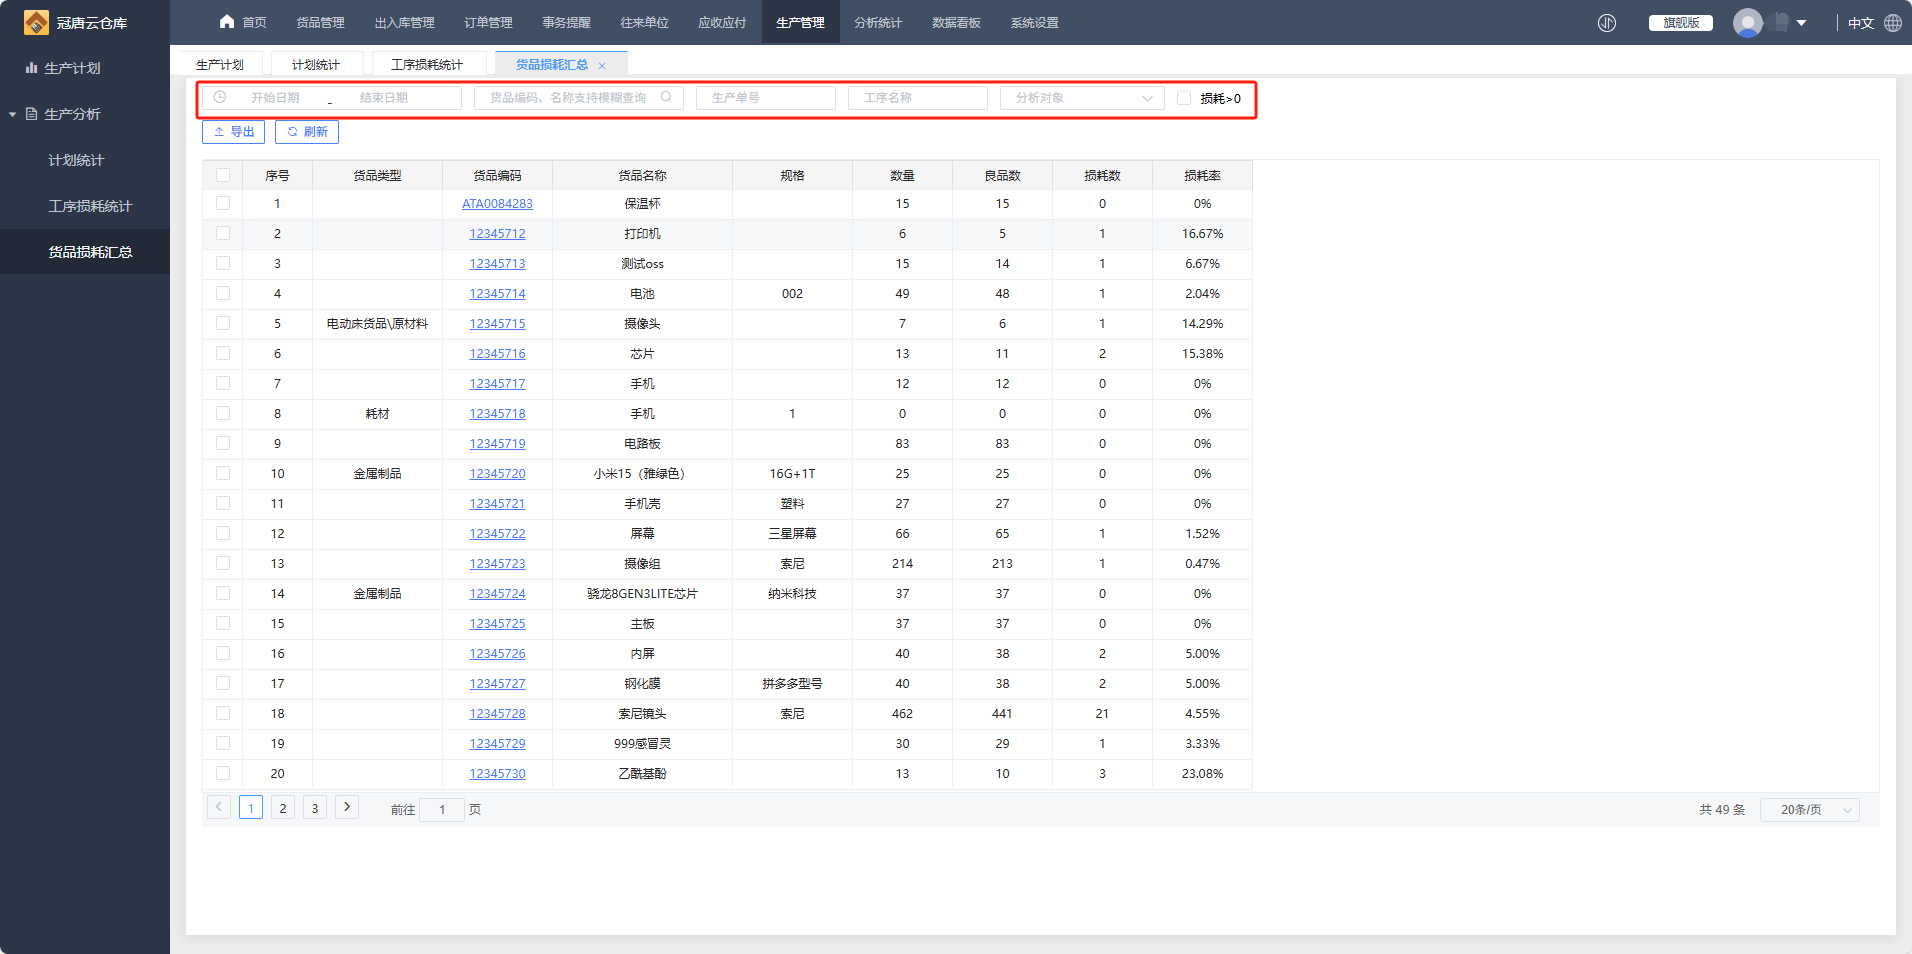Go to page 3 of results

click(315, 808)
